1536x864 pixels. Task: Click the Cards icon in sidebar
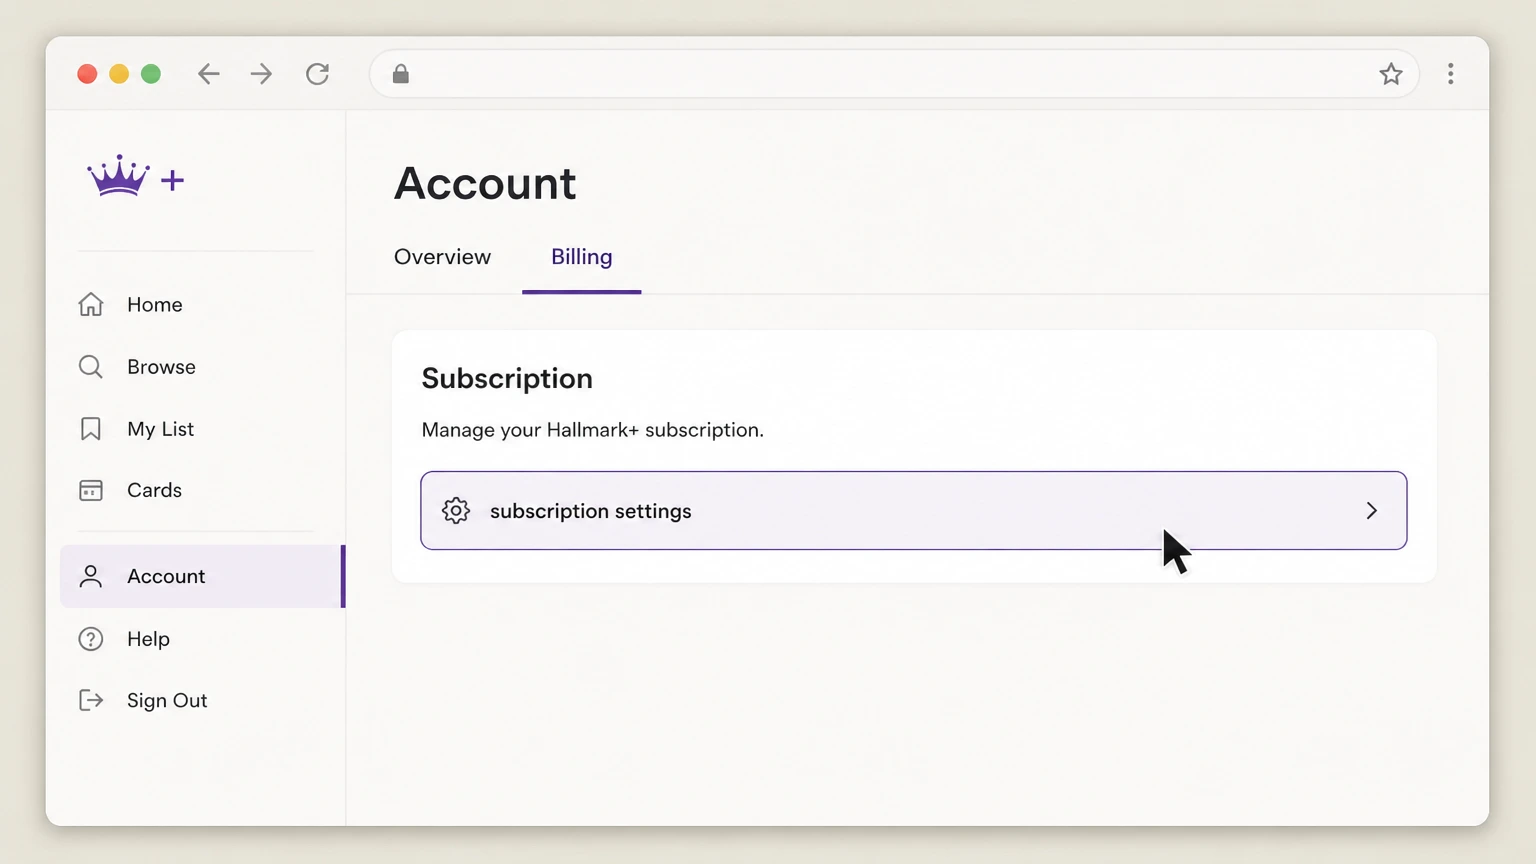click(91, 490)
